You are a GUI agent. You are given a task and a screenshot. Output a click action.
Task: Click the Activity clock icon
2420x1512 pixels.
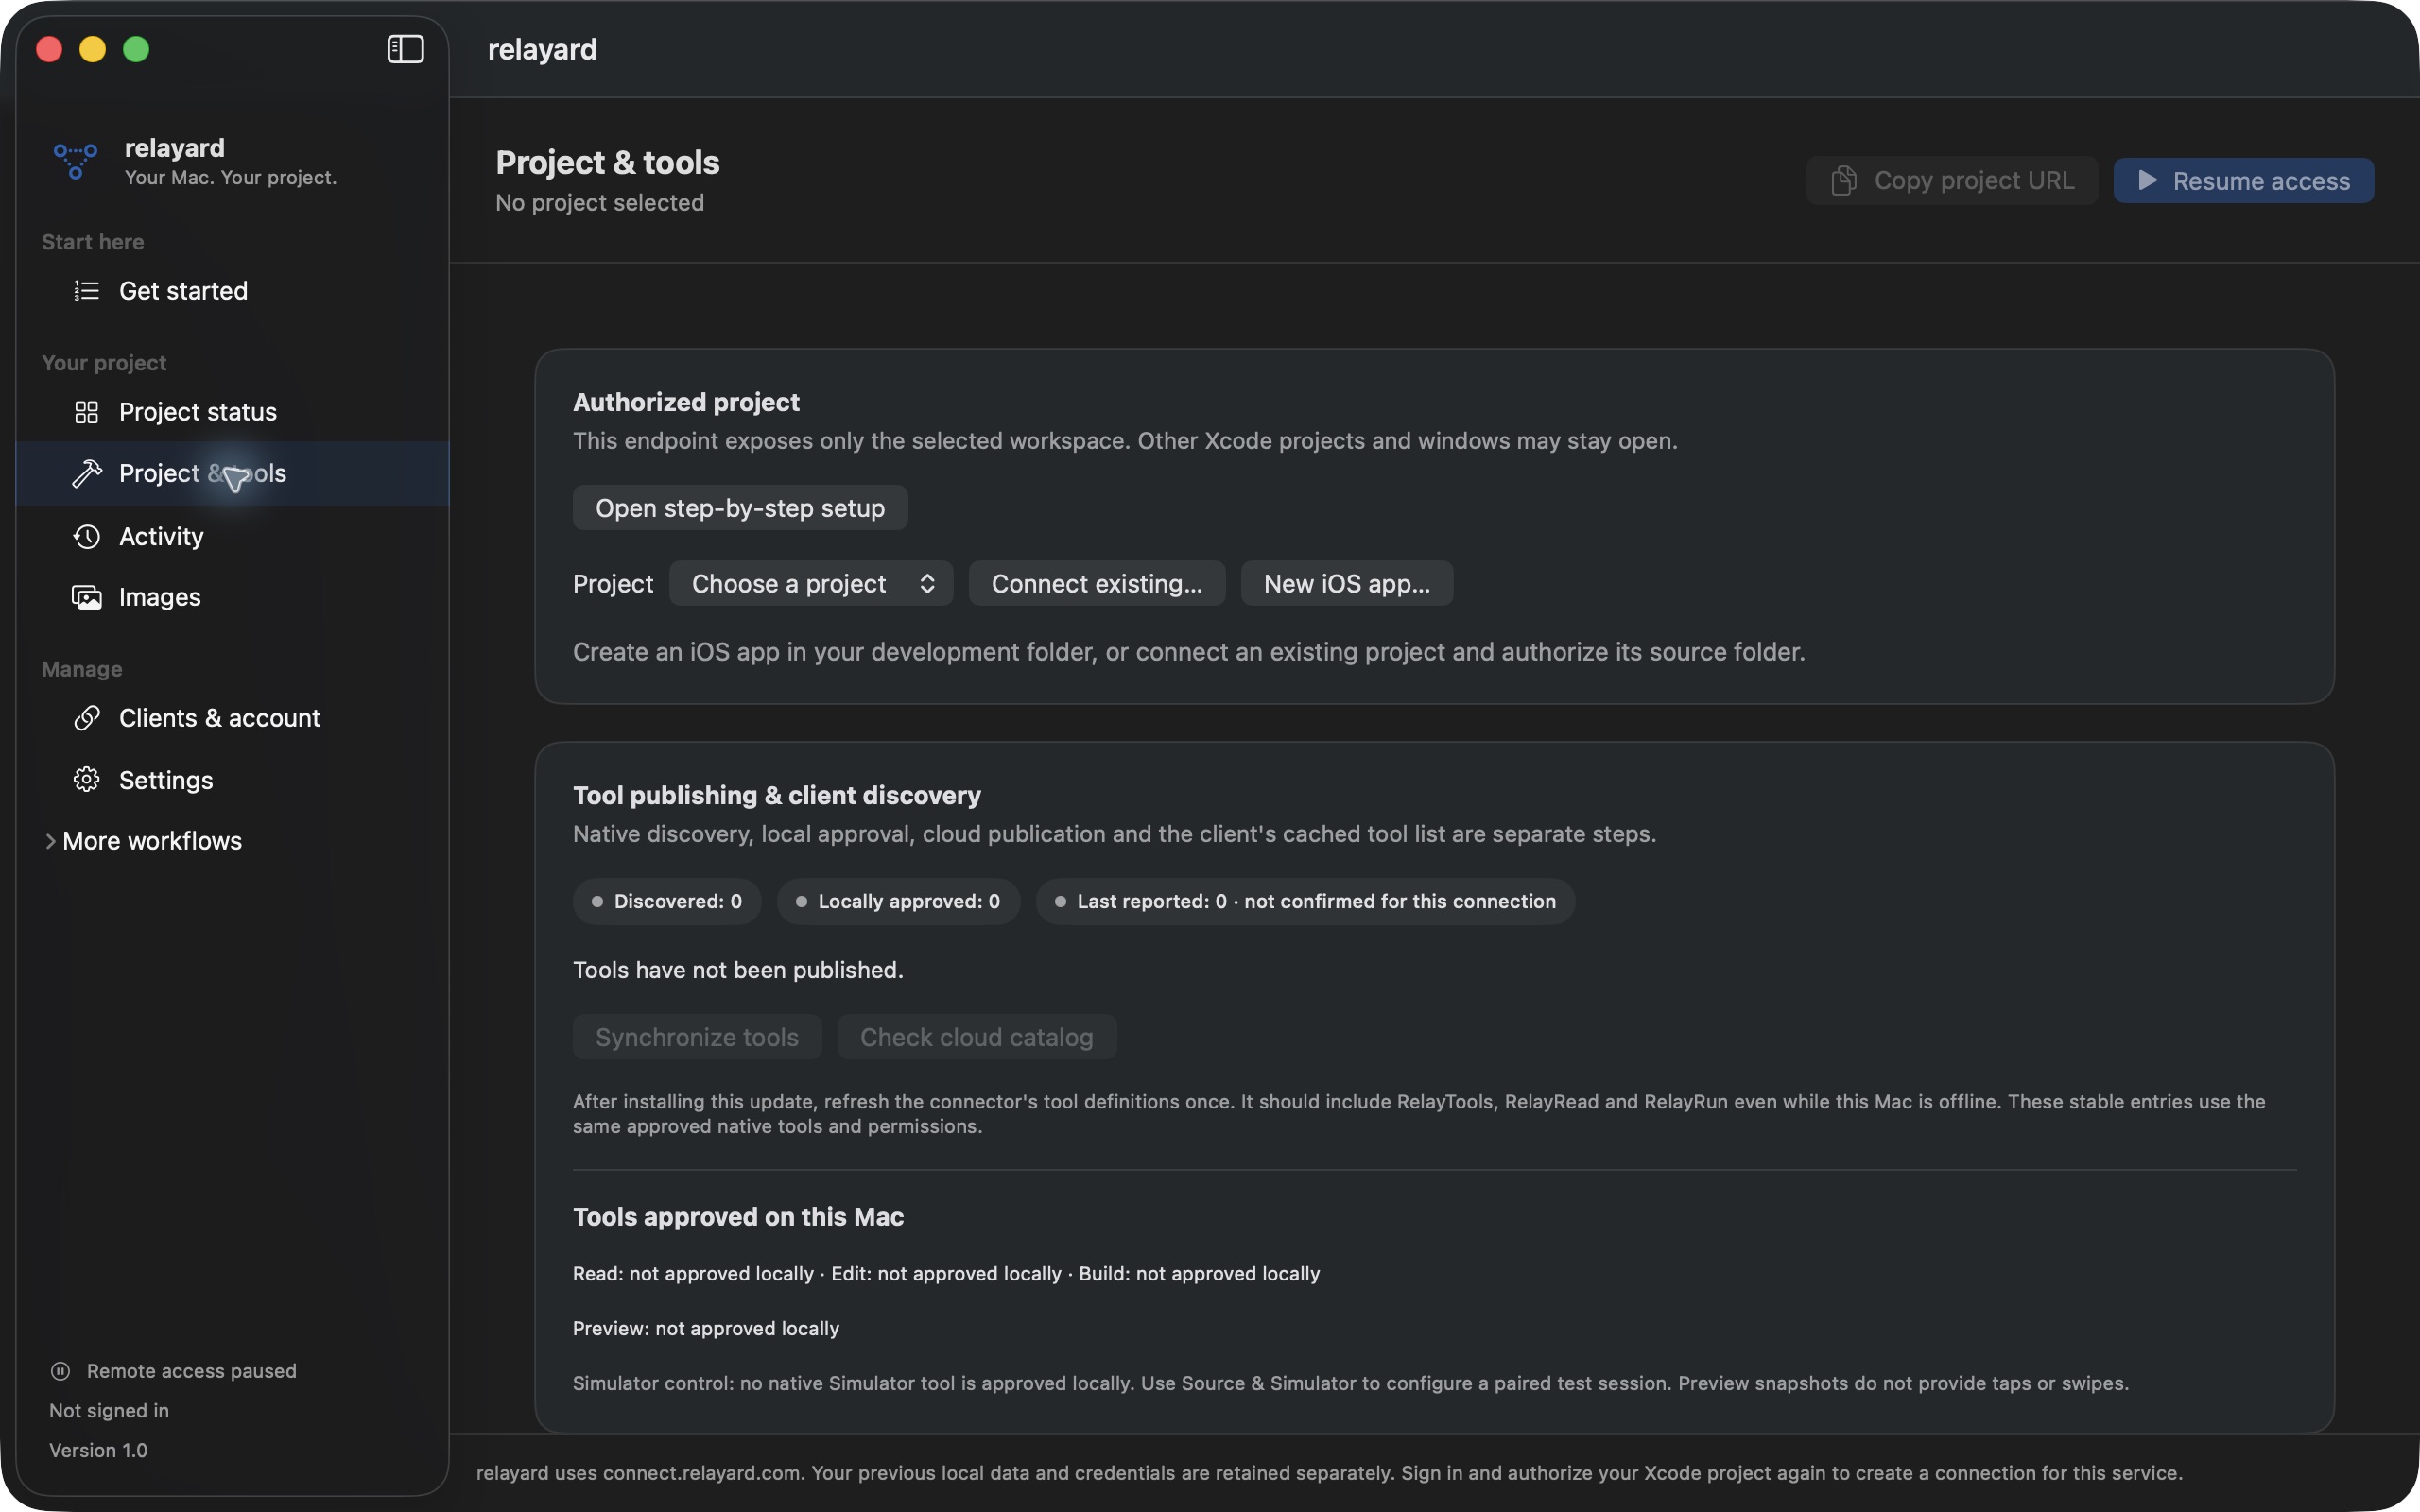pos(87,536)
